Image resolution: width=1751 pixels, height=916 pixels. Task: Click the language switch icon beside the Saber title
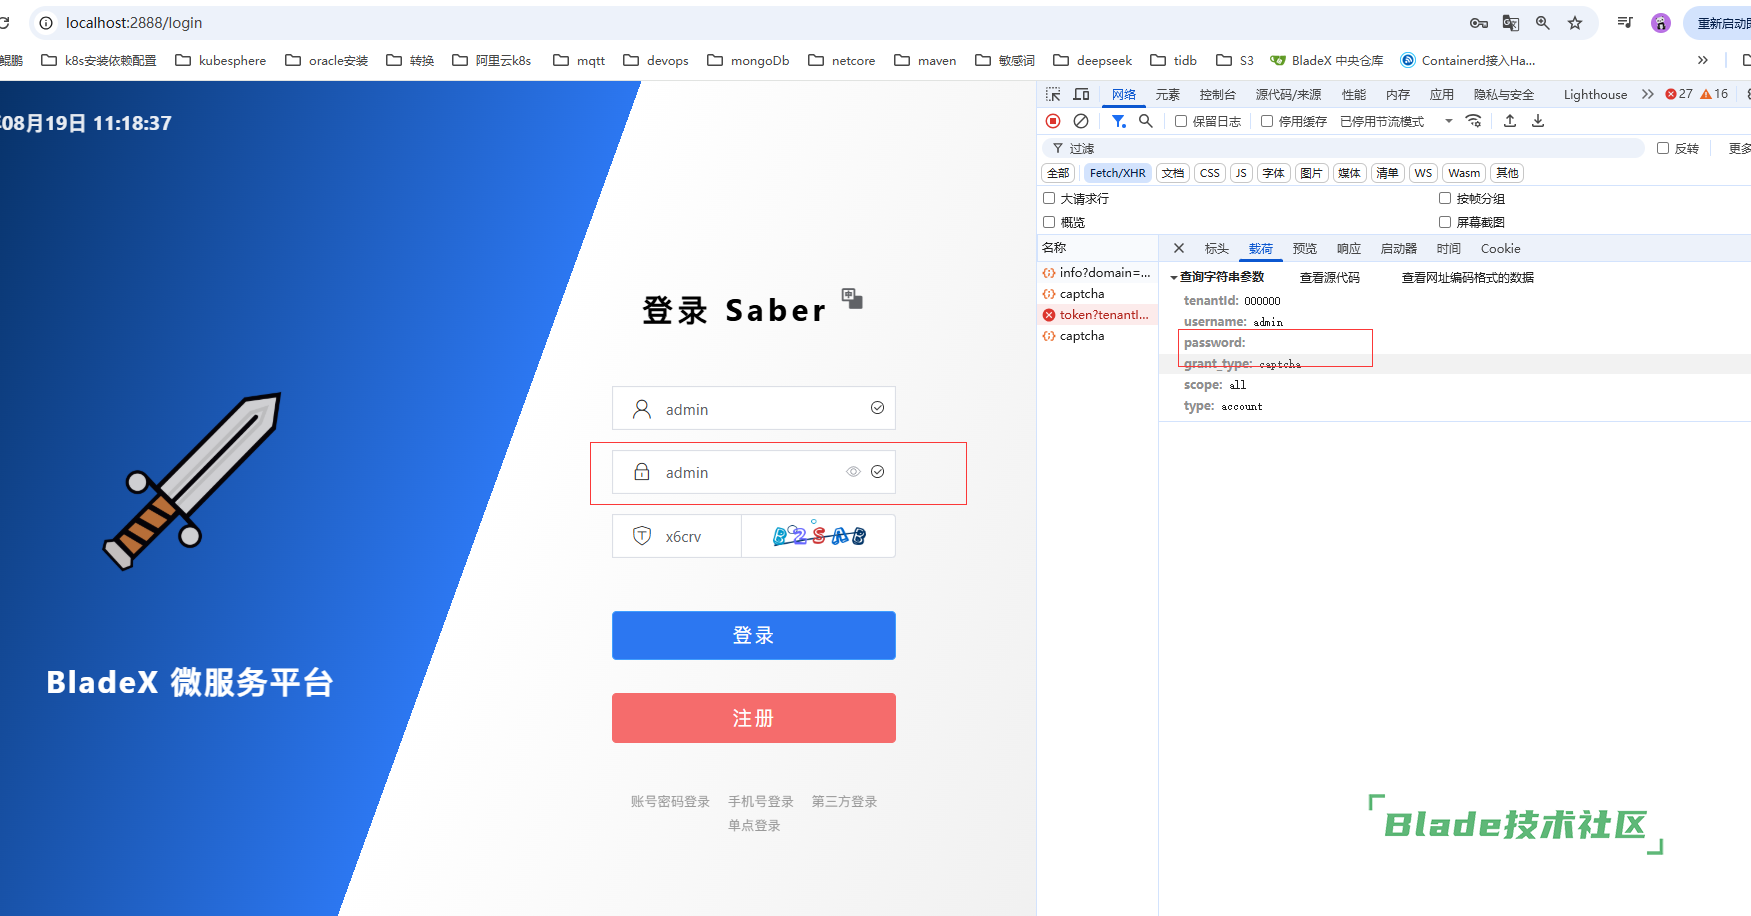pyautogui.click(x=852, y=298)
